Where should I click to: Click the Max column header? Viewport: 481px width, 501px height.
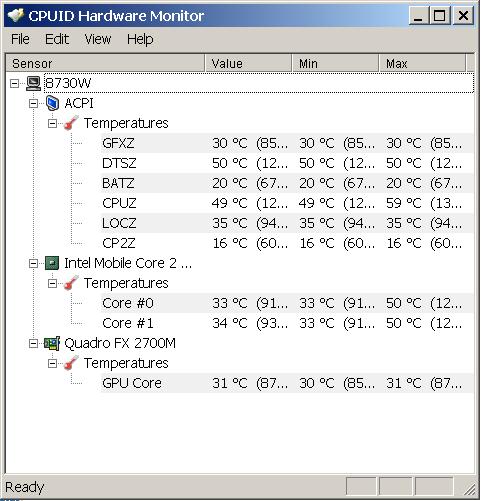(422, 63)
